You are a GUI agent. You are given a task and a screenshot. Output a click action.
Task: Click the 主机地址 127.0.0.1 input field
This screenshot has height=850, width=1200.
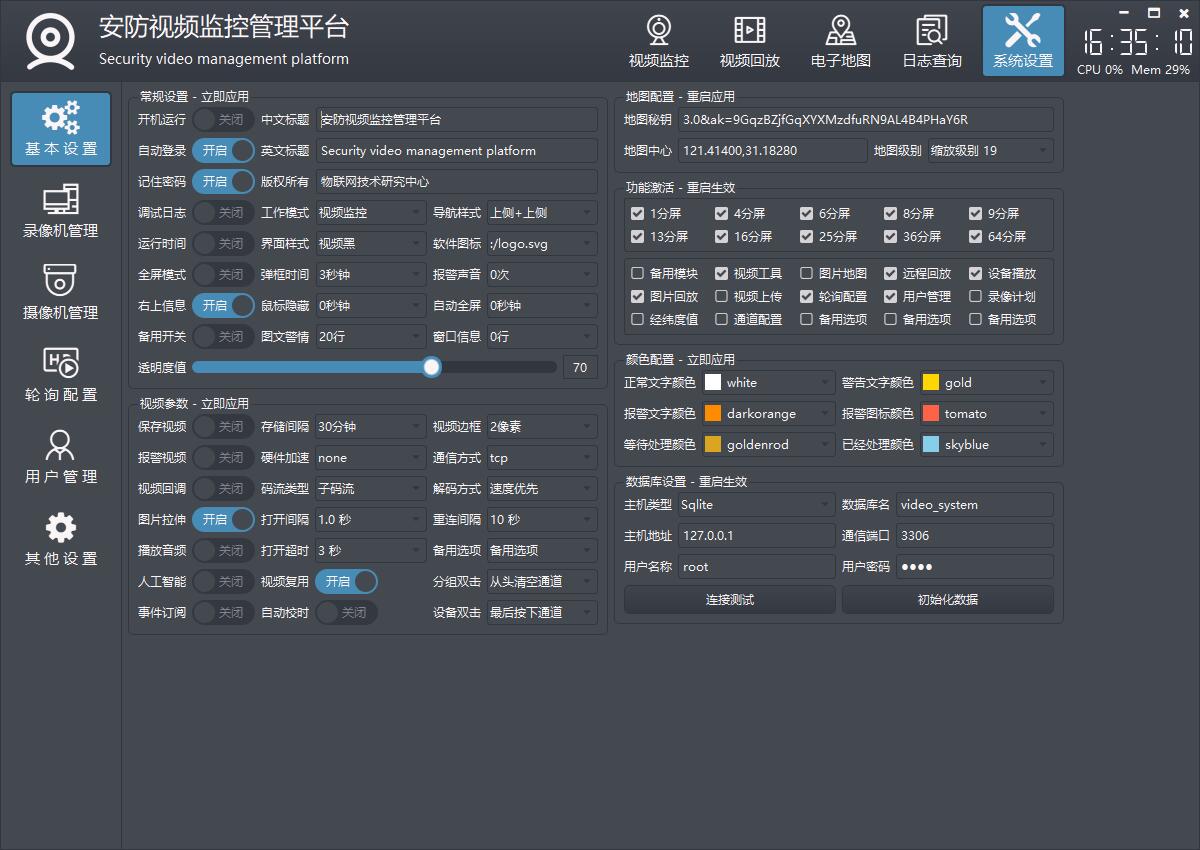755,536
